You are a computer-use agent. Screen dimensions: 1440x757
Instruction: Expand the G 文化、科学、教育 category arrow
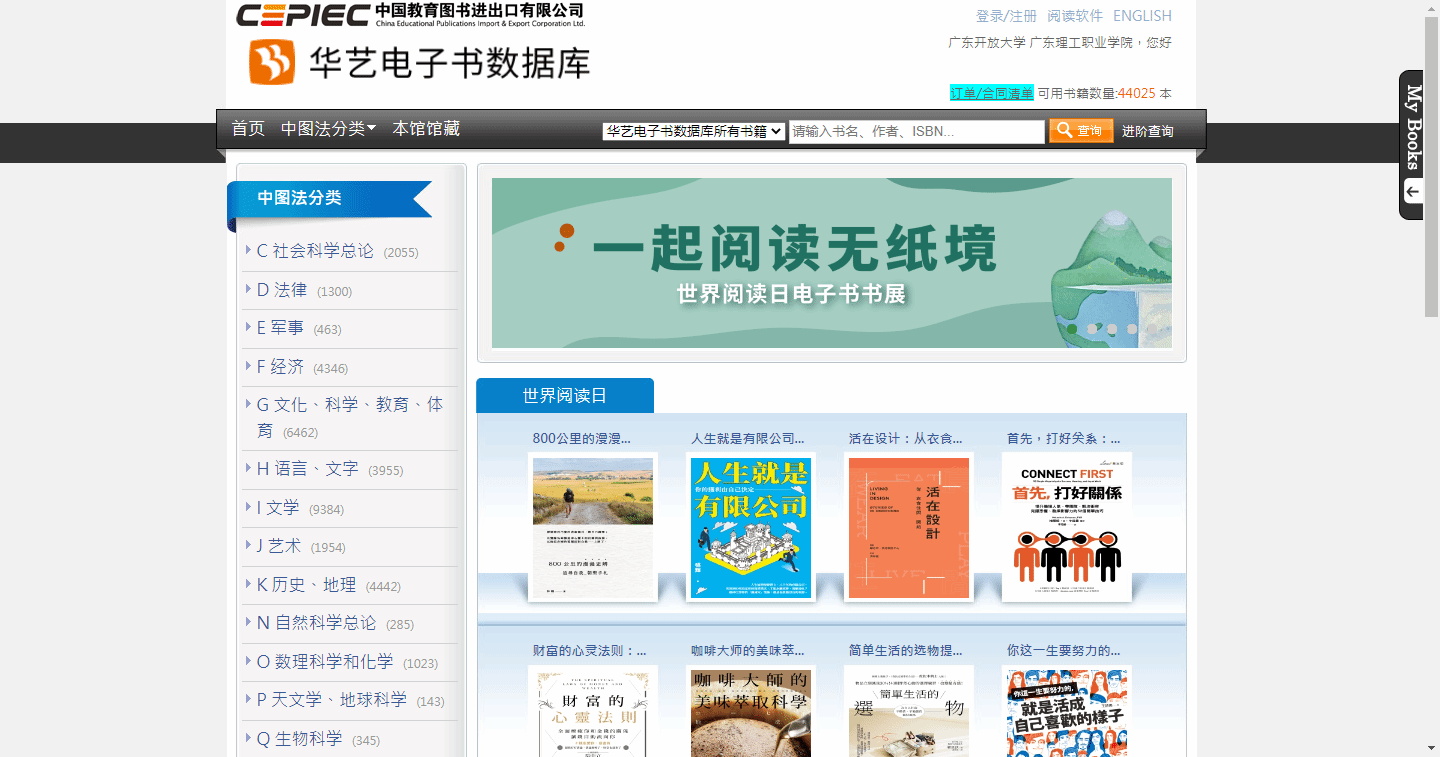coord(248,403)
